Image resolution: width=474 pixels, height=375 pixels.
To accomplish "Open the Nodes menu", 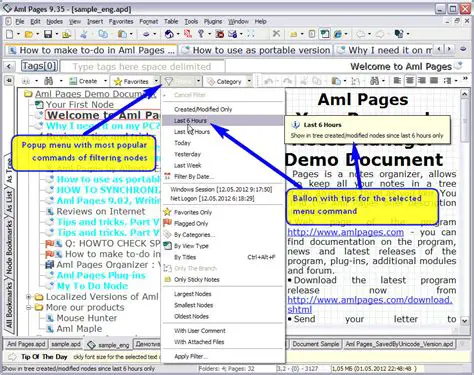I will (x=54, y=21).
